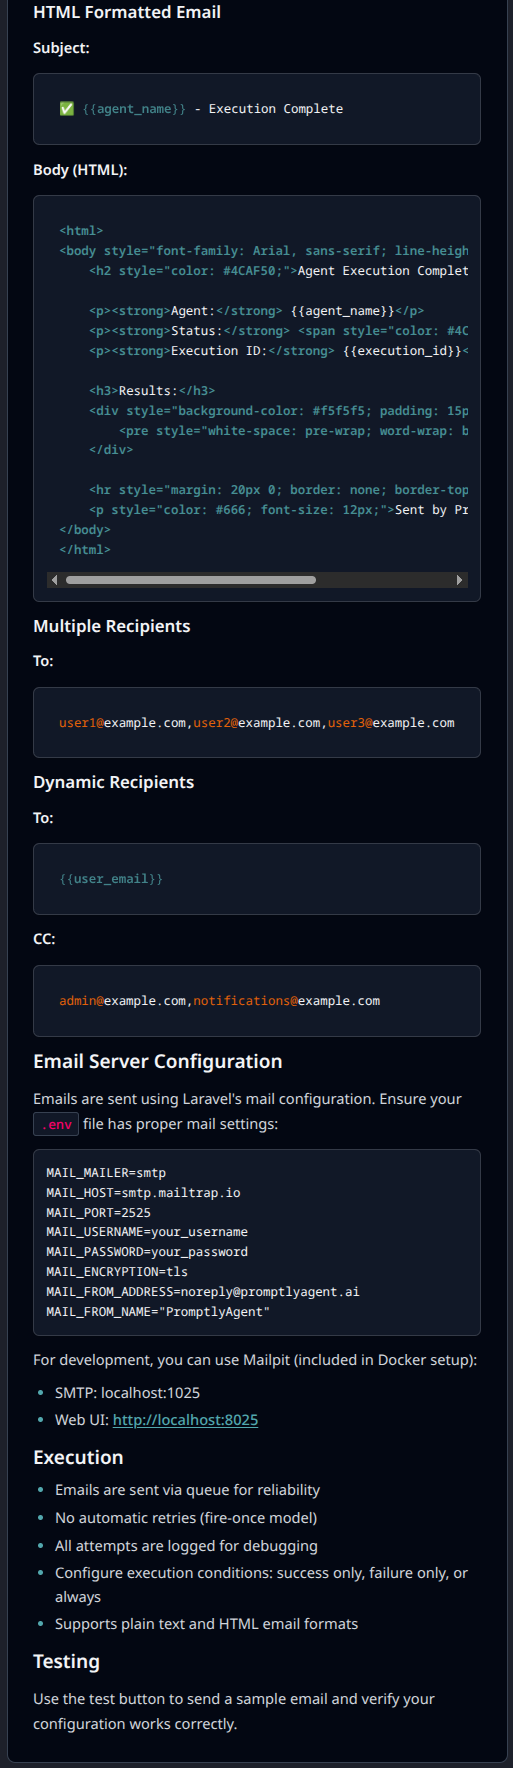Click the '<h3>Results:</h3>' code line

(x=152, y=391)
